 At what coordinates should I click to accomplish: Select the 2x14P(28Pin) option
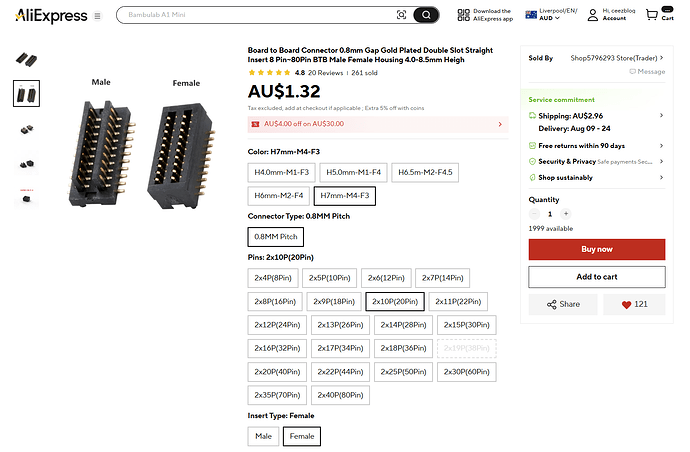(x=404, y=325)
